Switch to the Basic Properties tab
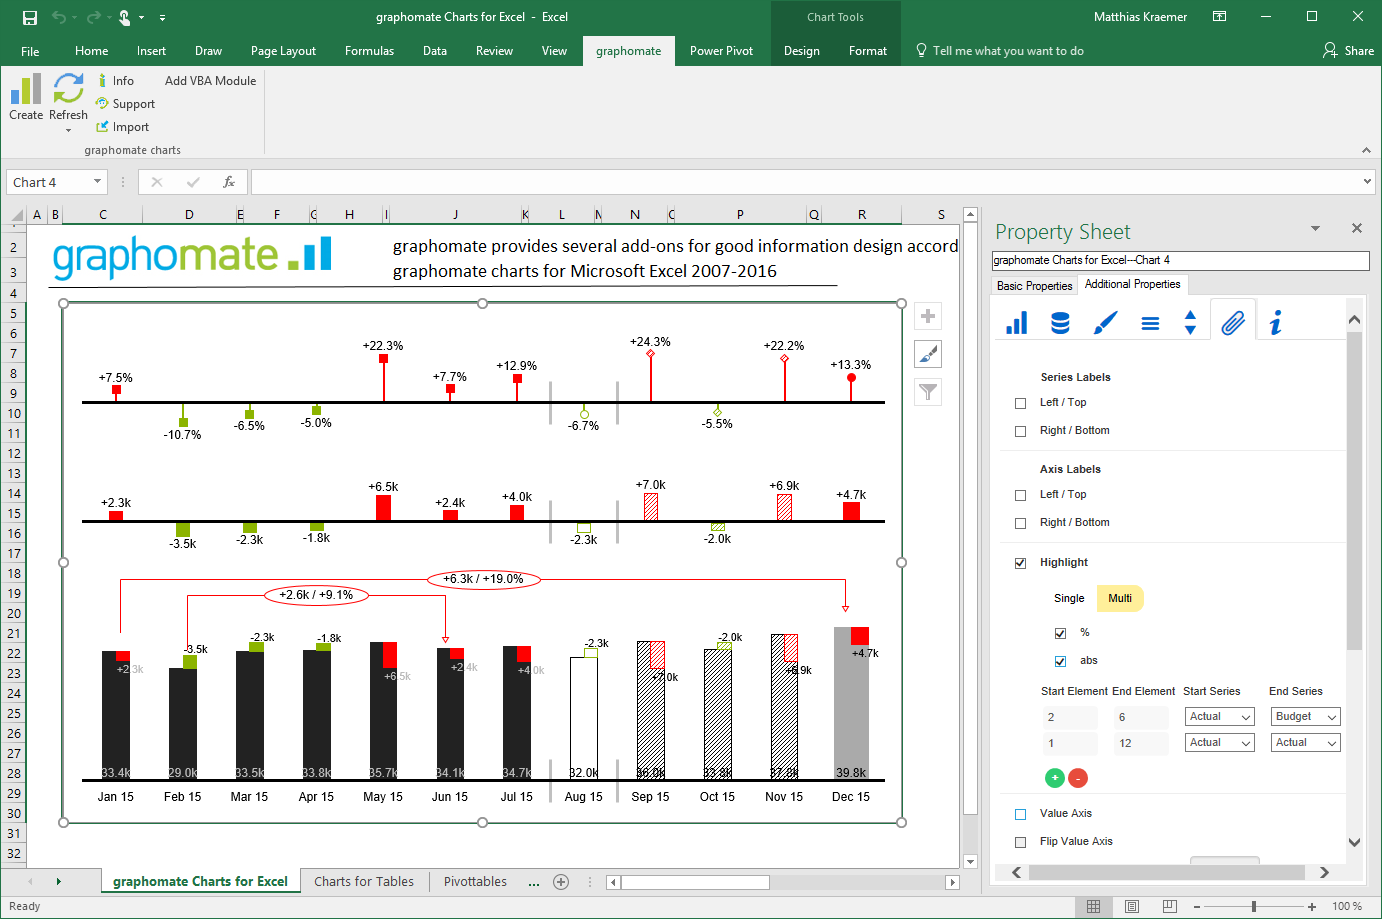This screenshot has height=919, width=1382. pyautogui.click(x=1034, y=286)
